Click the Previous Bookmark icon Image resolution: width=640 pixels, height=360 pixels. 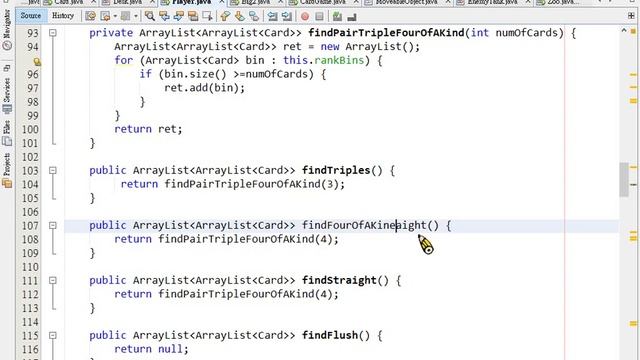[x=225, y=16]
